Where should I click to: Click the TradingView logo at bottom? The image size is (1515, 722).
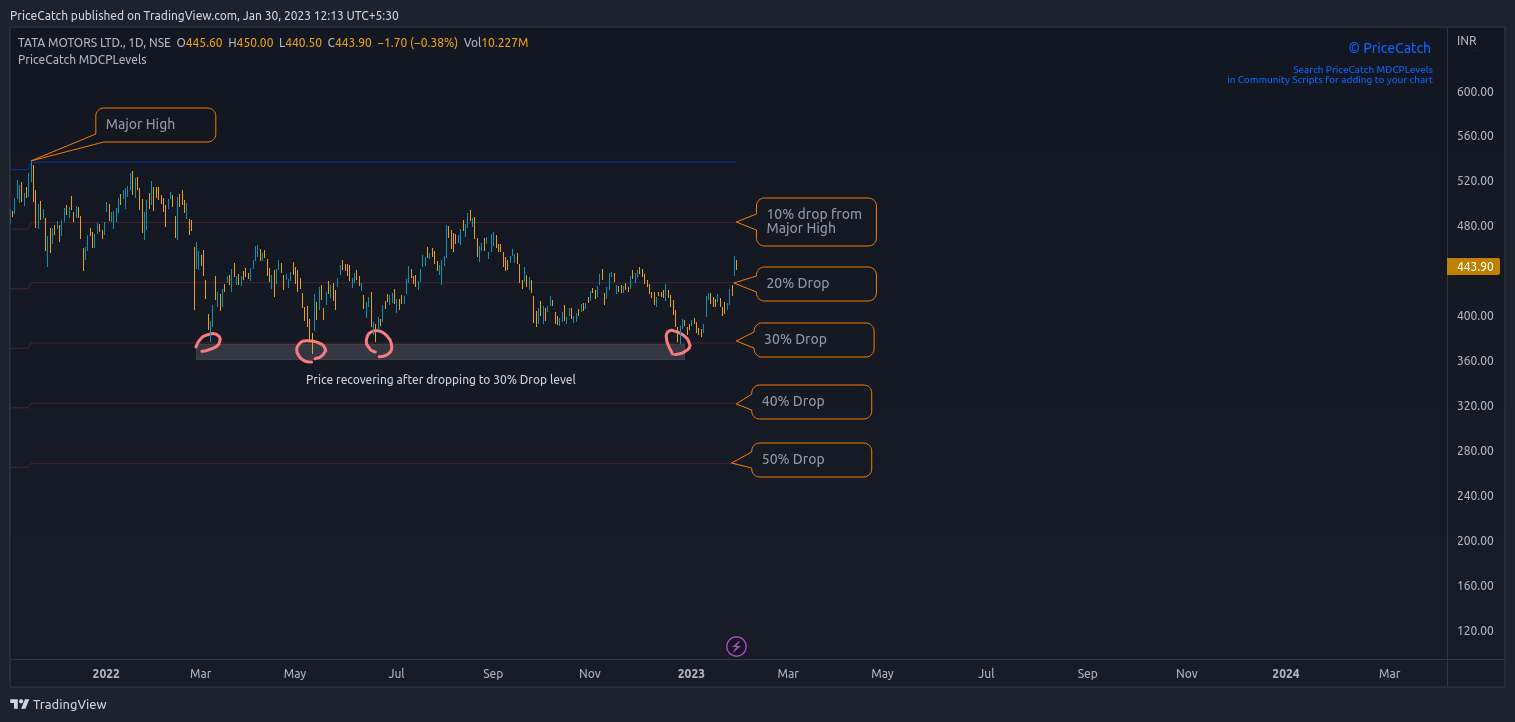click(x=58, y=704)
